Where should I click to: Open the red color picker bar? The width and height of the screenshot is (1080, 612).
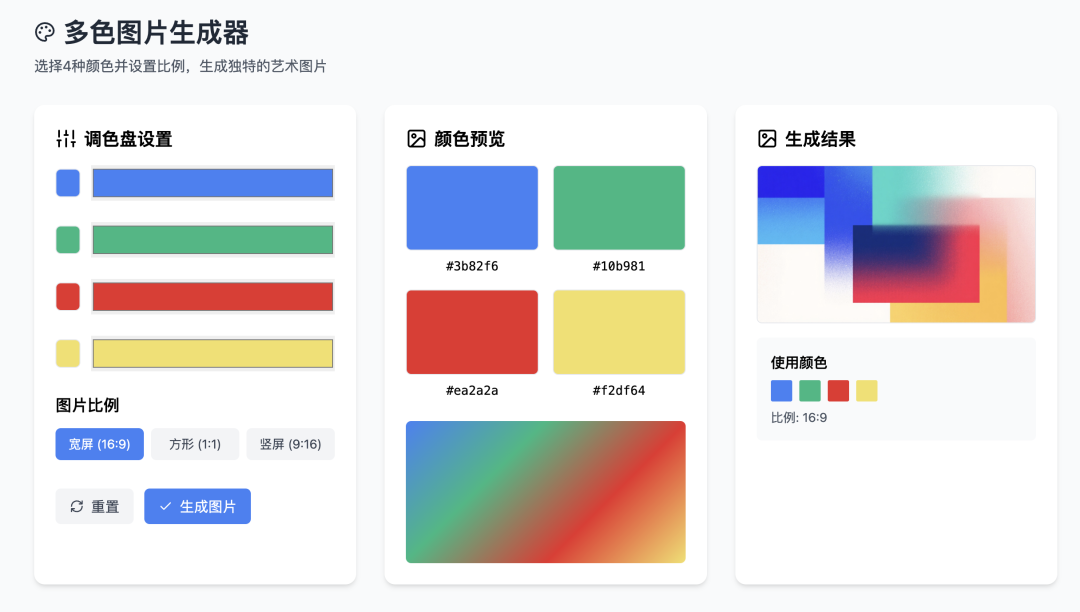click(213, 297)
